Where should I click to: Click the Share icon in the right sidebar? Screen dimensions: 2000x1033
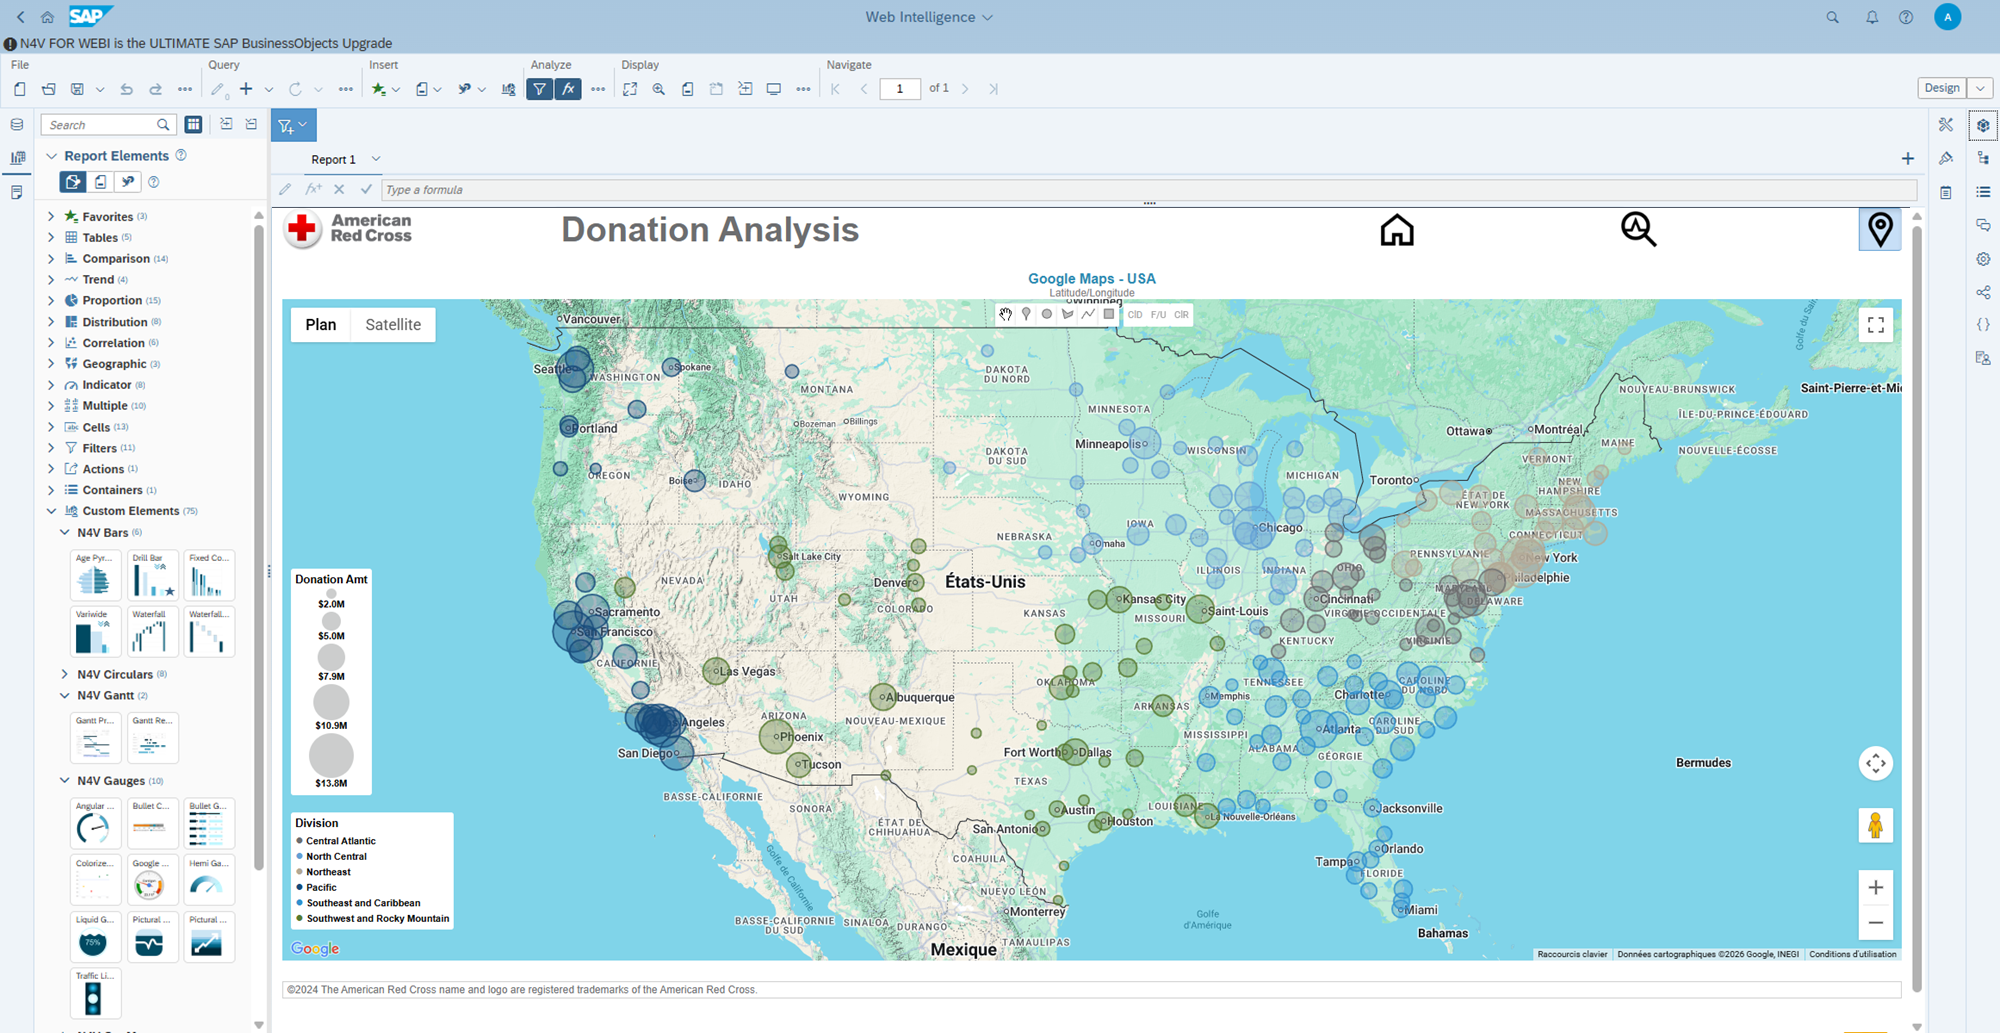coord(1983,292)
